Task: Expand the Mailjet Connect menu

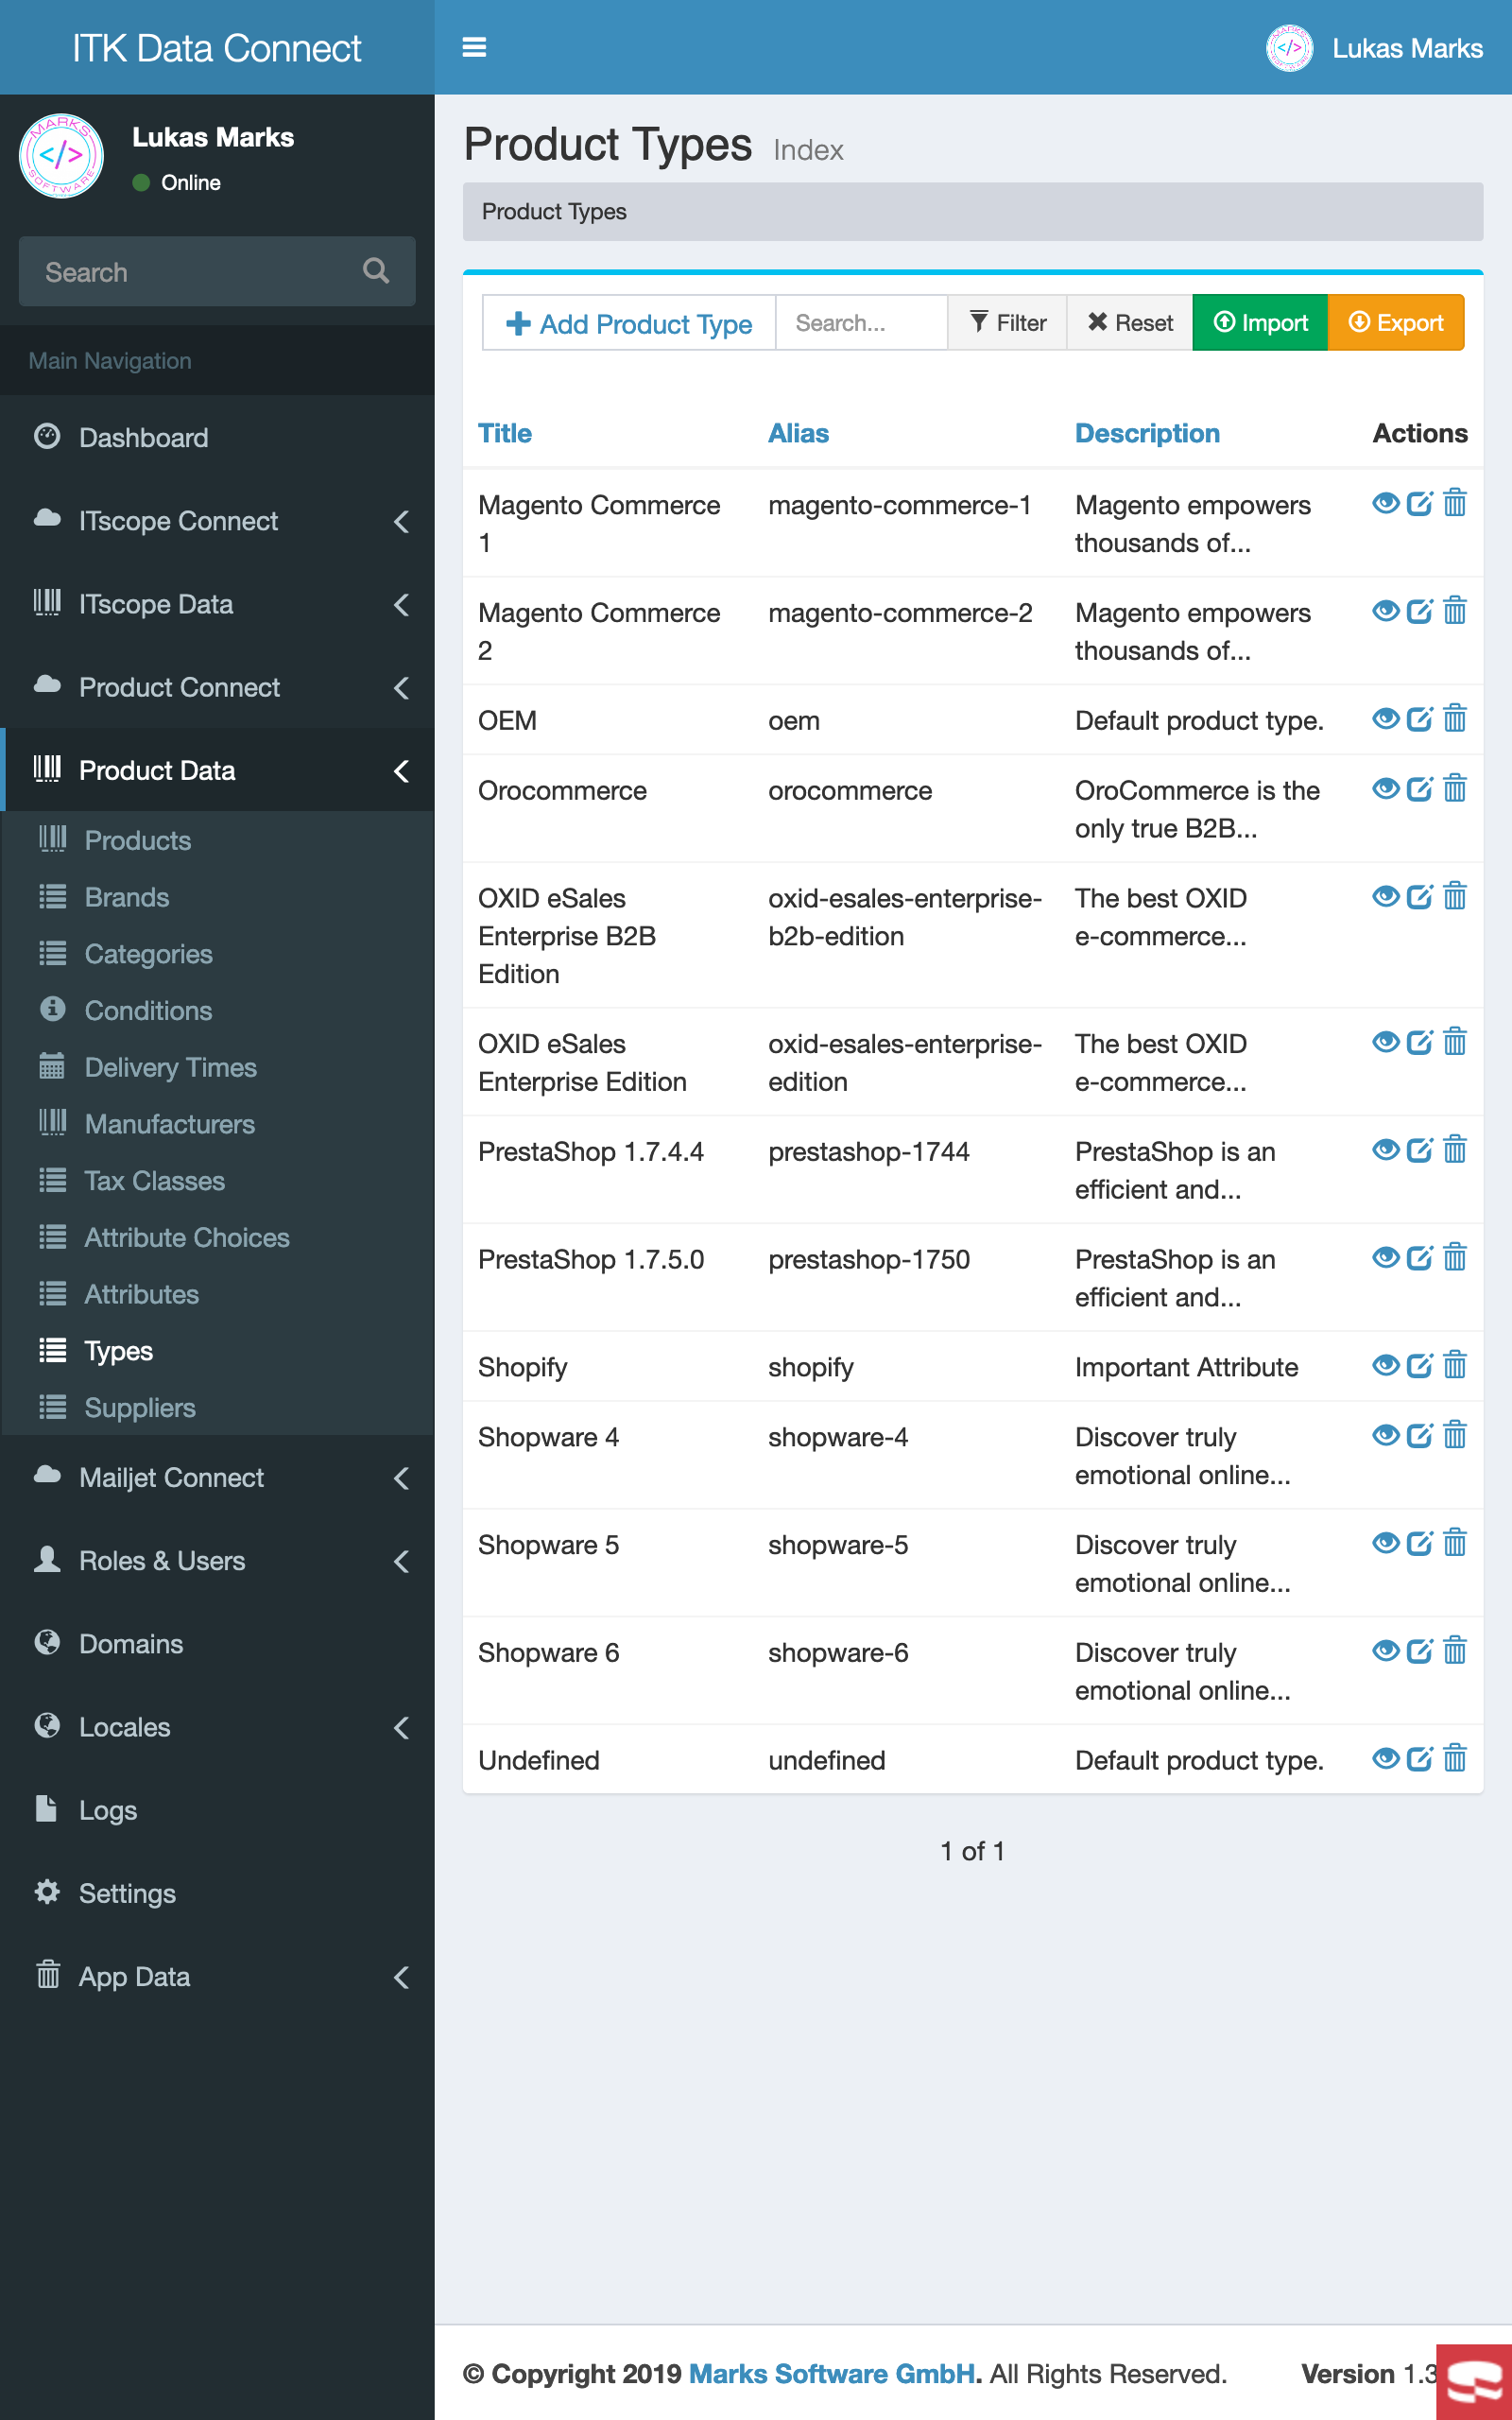Action: tap(217, 1477)
